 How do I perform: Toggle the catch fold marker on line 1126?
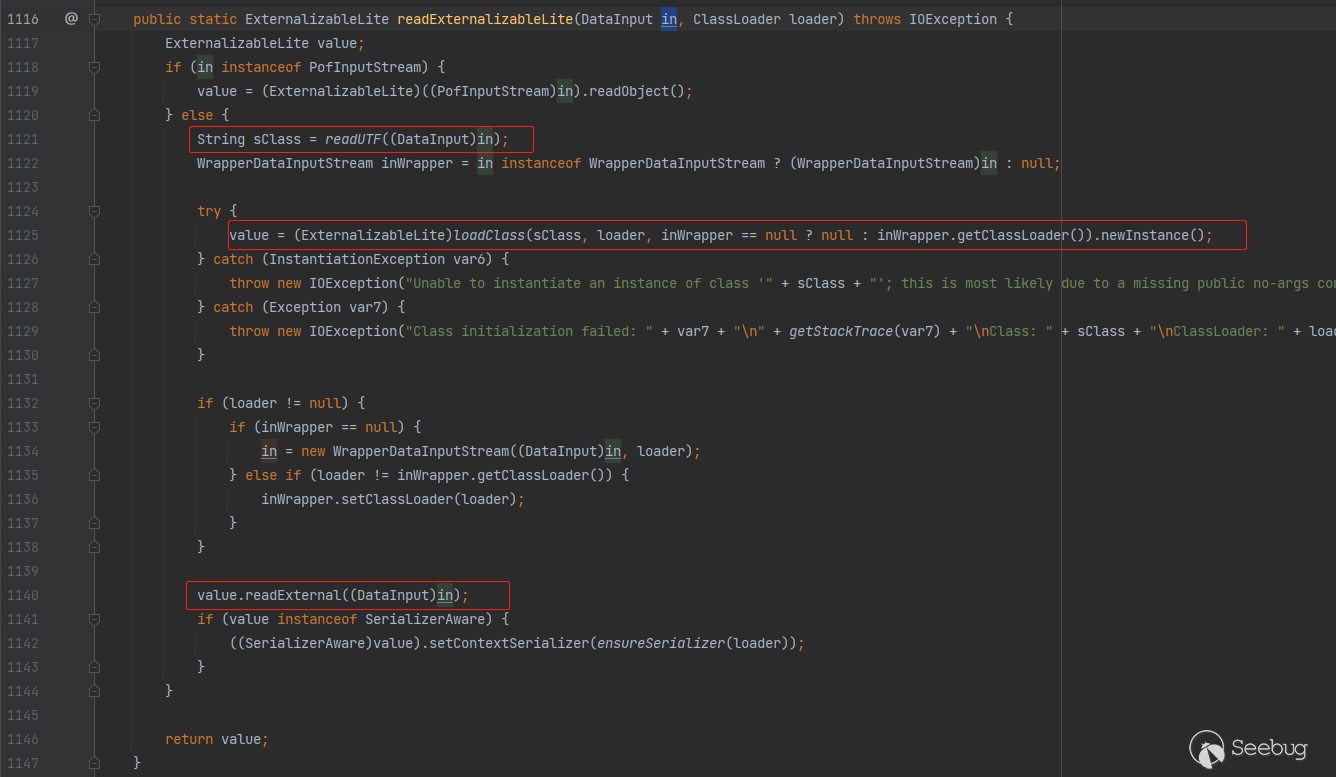(x=94, y=259)
